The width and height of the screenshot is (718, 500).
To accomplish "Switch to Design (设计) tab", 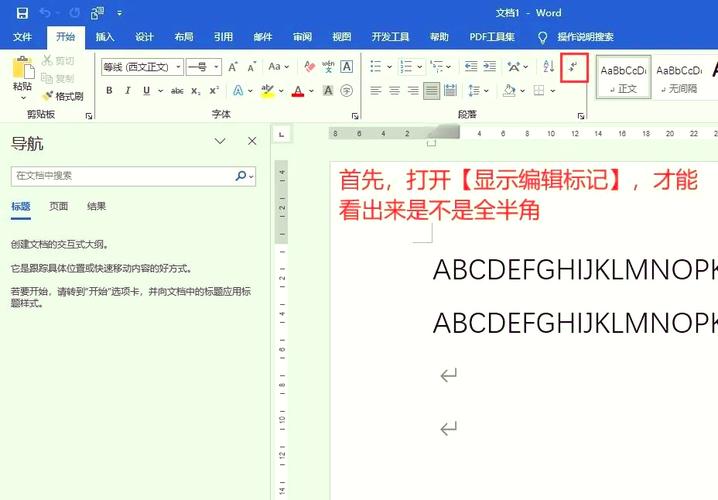I will 144,37.
